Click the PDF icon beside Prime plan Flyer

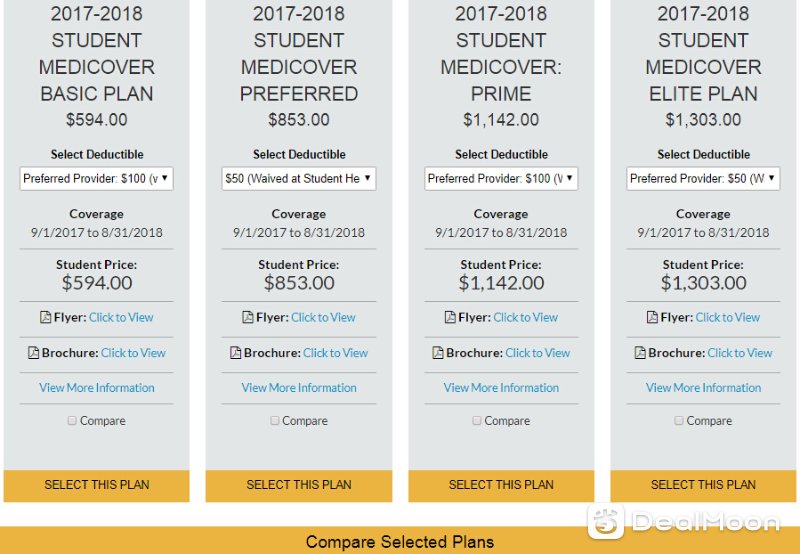(450, 317)
